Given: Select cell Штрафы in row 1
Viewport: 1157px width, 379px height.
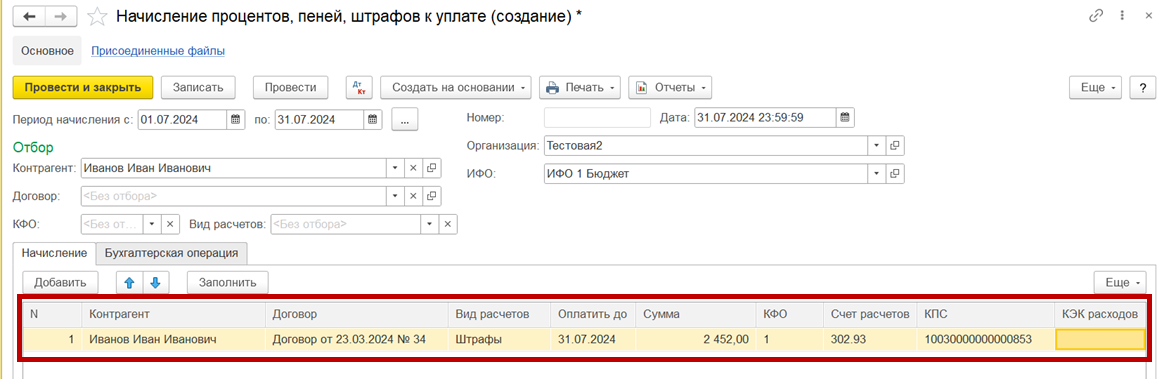Looking at the screenshot, I should (500, 340).
